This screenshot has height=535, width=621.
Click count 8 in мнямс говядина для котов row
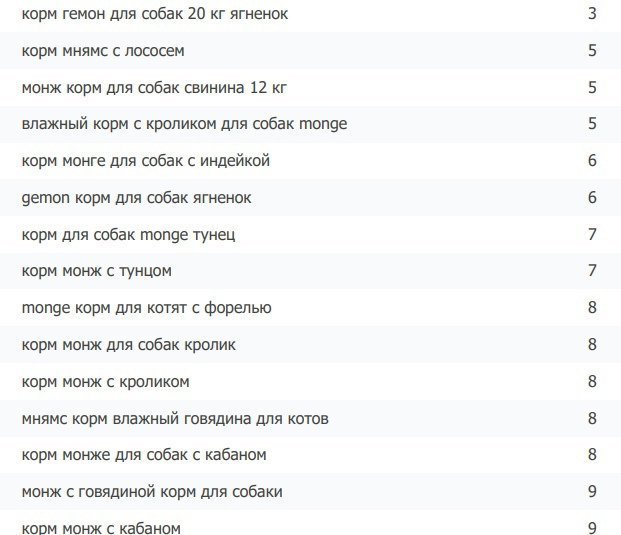(x=592, y=419)
